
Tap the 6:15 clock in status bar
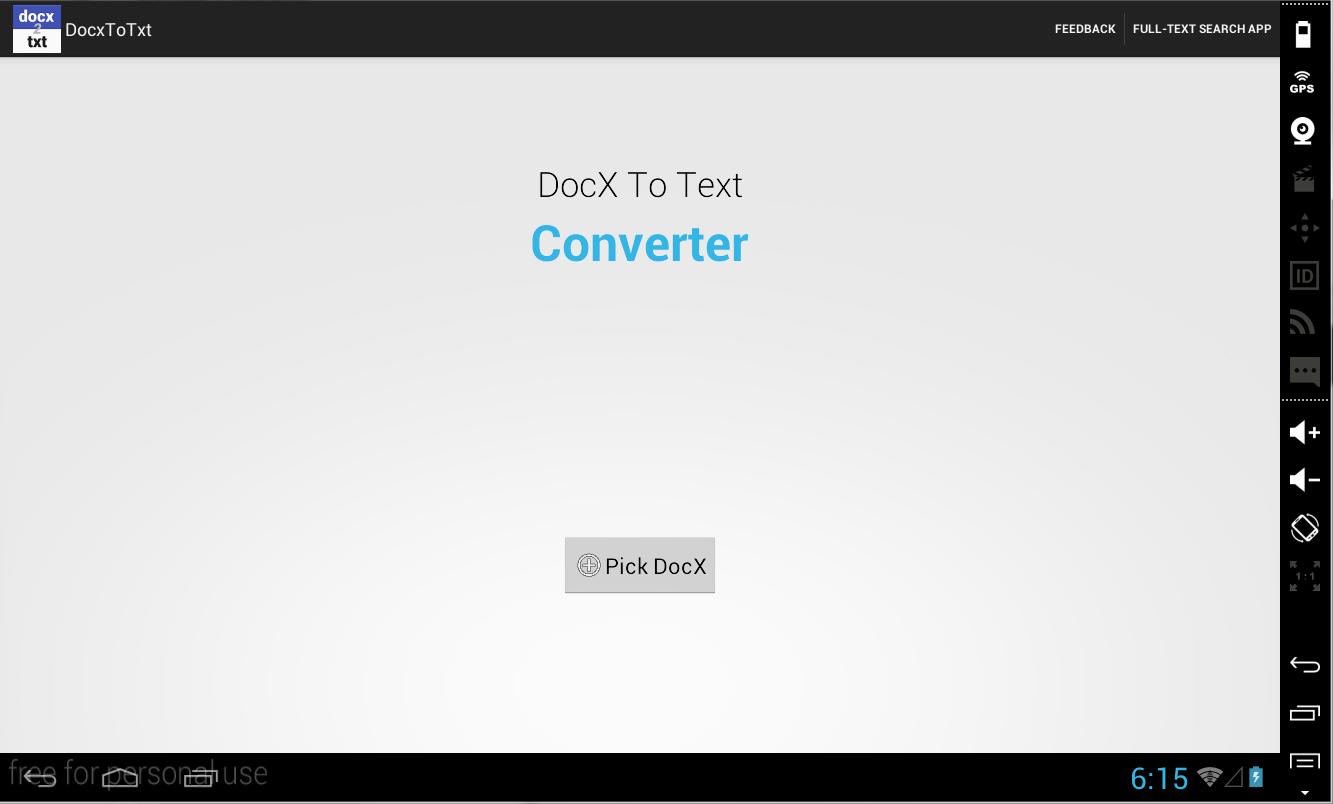1160,777
